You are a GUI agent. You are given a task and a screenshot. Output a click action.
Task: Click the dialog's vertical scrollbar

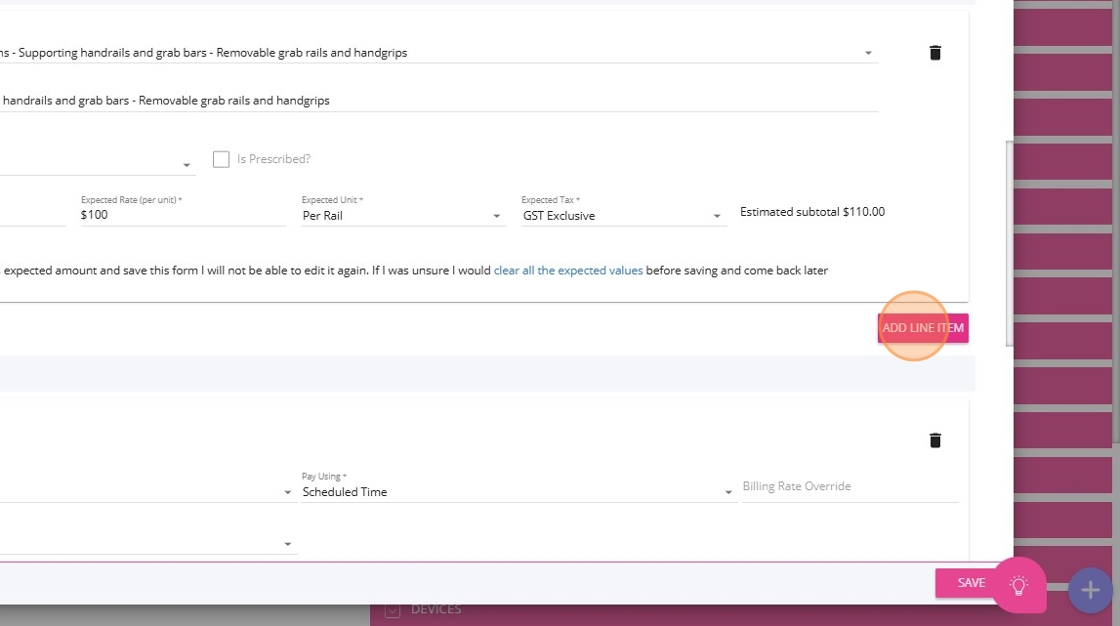tap(1009, 243)
